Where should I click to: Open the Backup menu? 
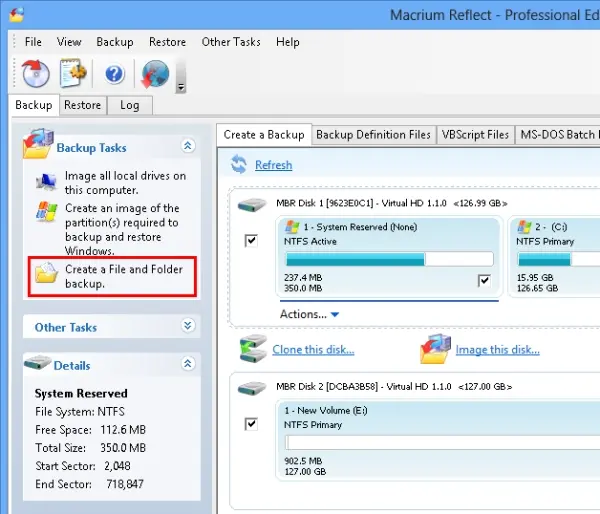point(115,42)
